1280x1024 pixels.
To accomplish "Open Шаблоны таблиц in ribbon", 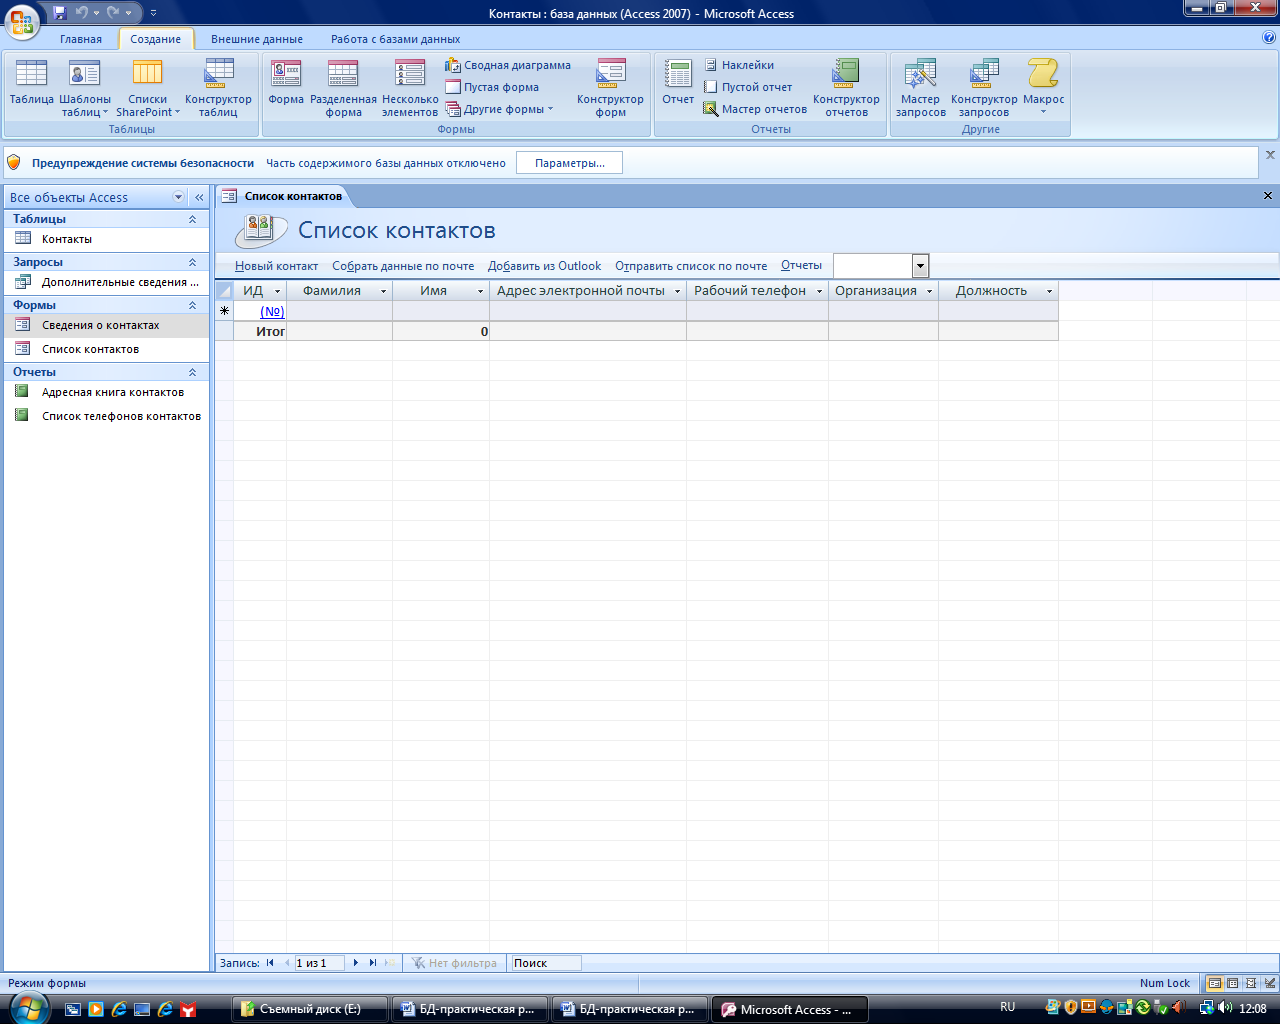I will pyautogui.click(x=85, y=88).
